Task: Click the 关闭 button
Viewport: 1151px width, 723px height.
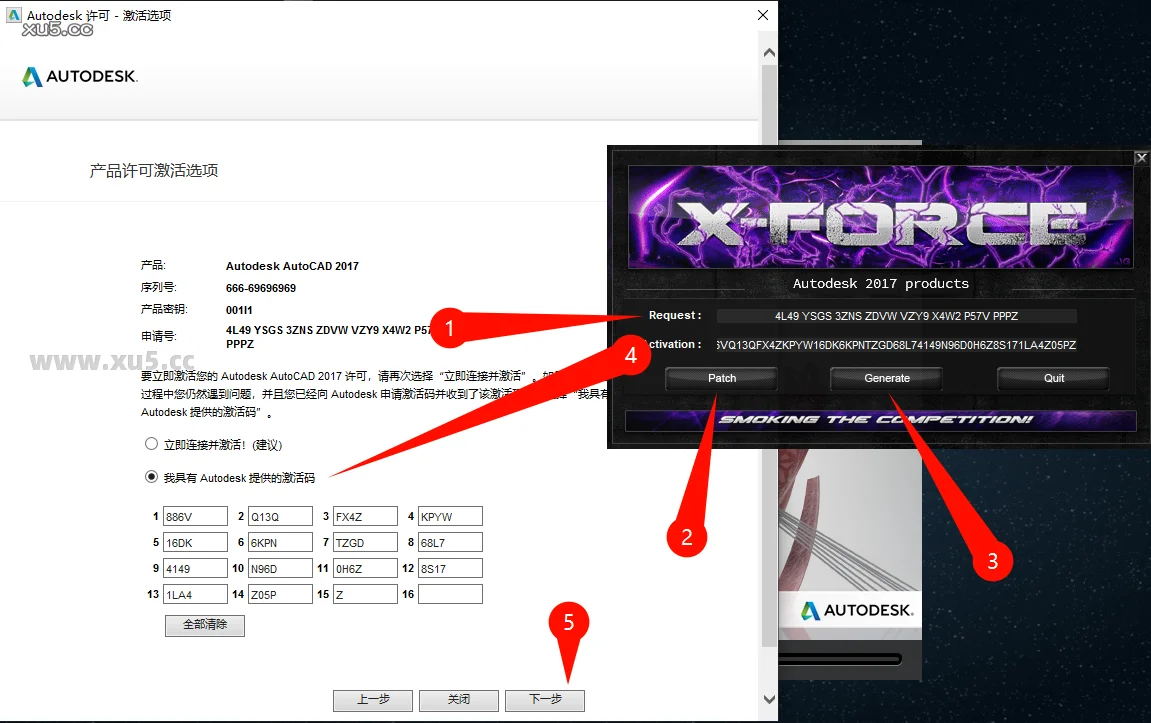Action: point(458,700)
